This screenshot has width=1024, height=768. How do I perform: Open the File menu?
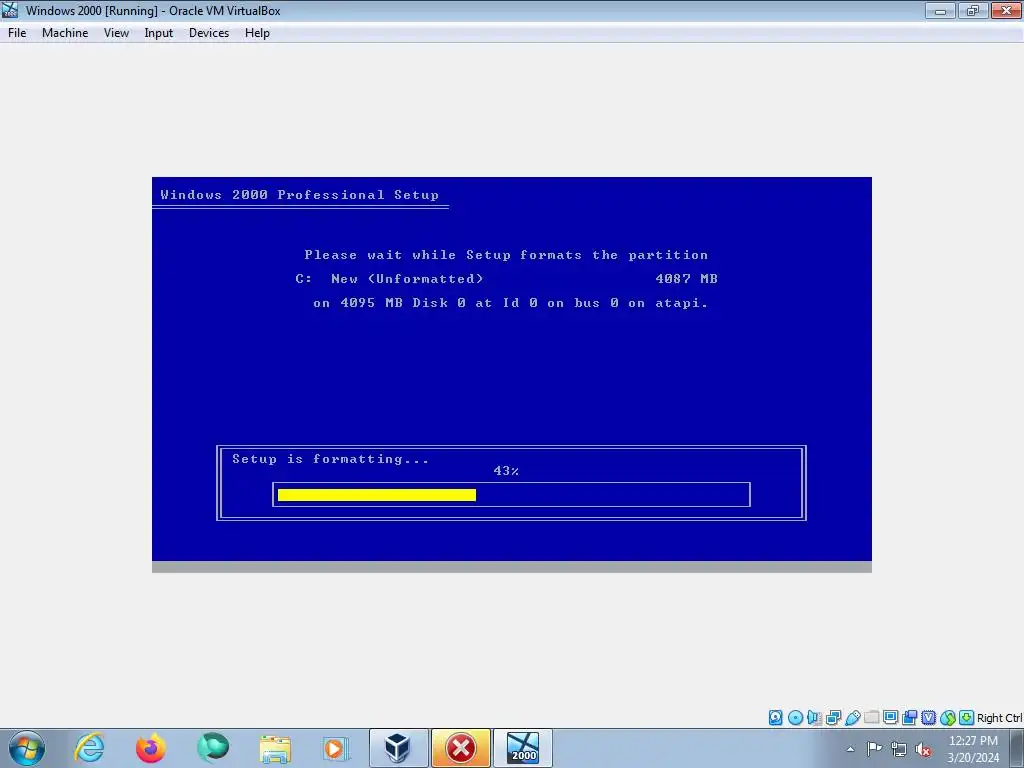[x=17, y=33]
